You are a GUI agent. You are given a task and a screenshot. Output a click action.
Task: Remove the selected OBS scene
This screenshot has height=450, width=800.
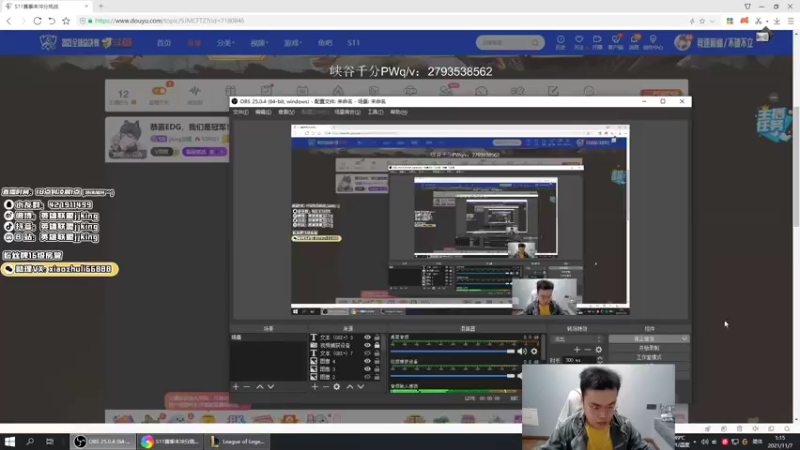pyautogui.click(x=247, y=387)
